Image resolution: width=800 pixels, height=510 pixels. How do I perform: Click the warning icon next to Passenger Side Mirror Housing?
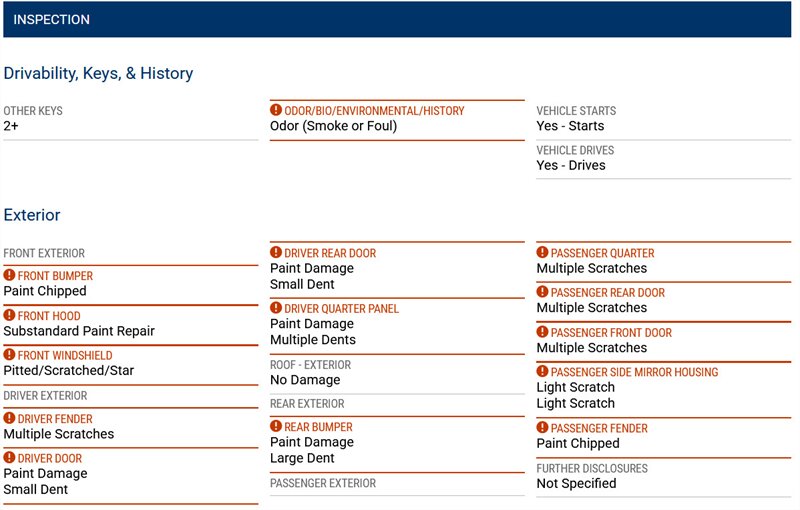543,372
